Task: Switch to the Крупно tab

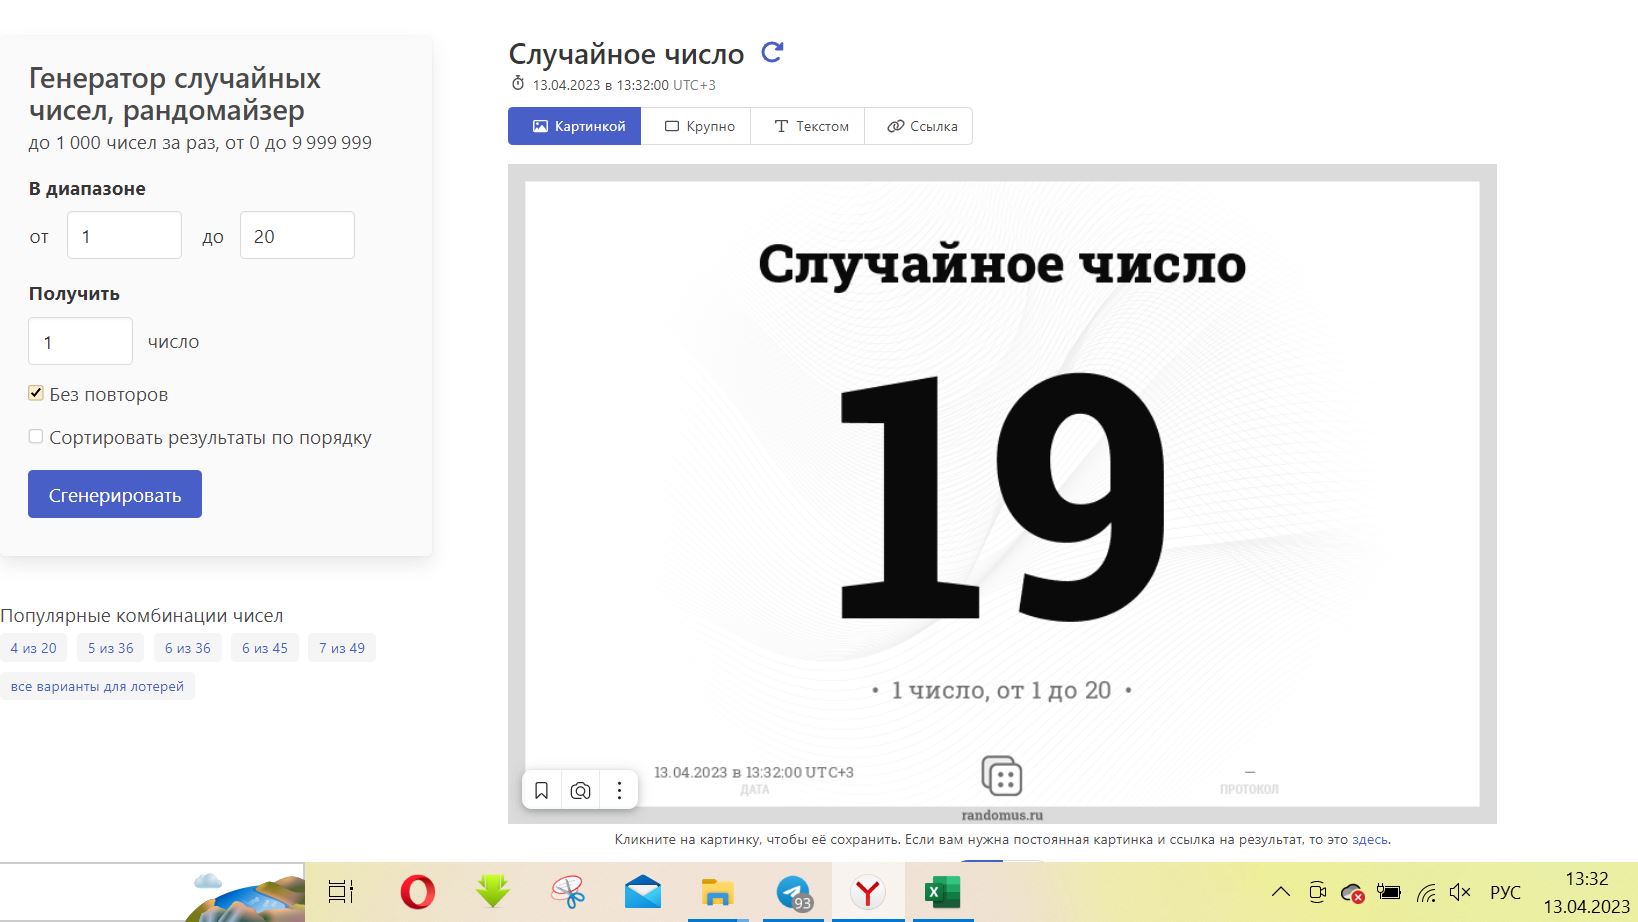Action: pos(699,127)
